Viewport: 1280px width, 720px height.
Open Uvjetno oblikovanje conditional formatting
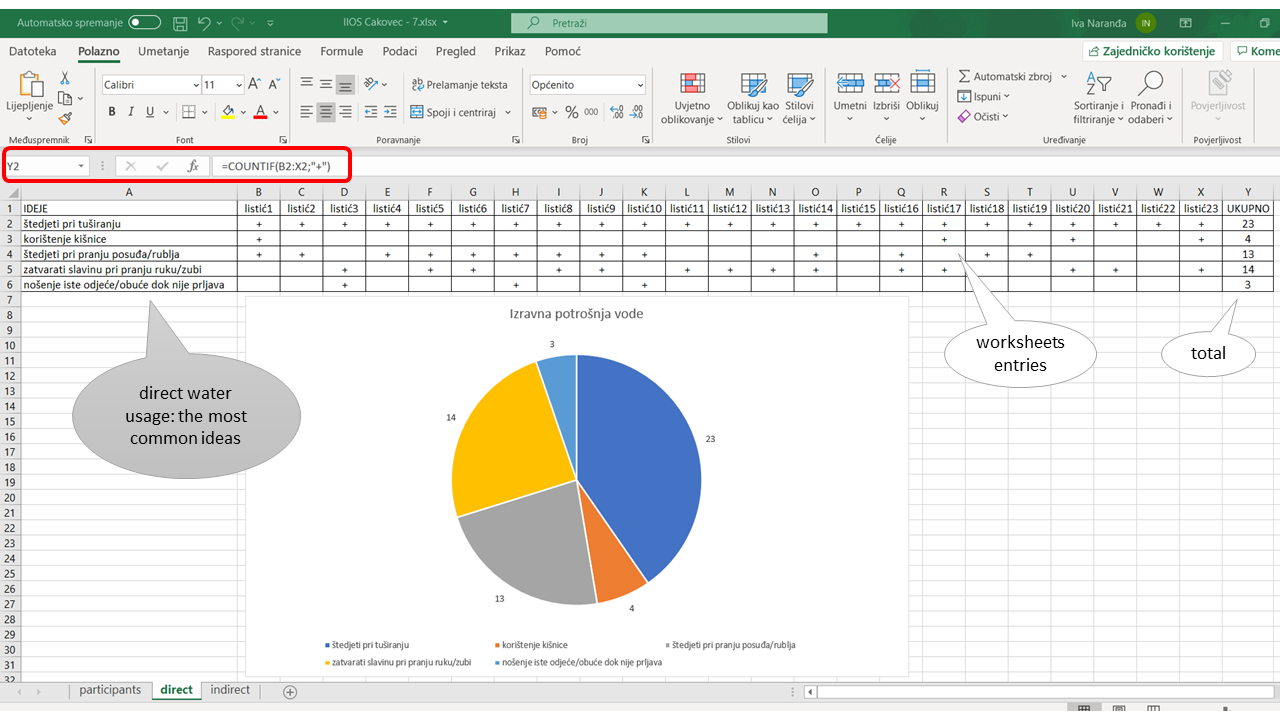[692, 98]
